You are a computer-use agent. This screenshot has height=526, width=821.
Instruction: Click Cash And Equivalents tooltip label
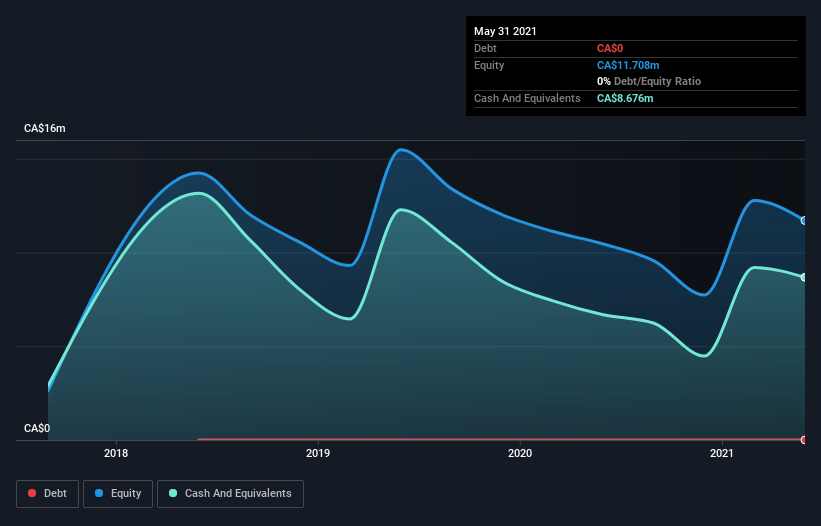(x=527, y=98)
